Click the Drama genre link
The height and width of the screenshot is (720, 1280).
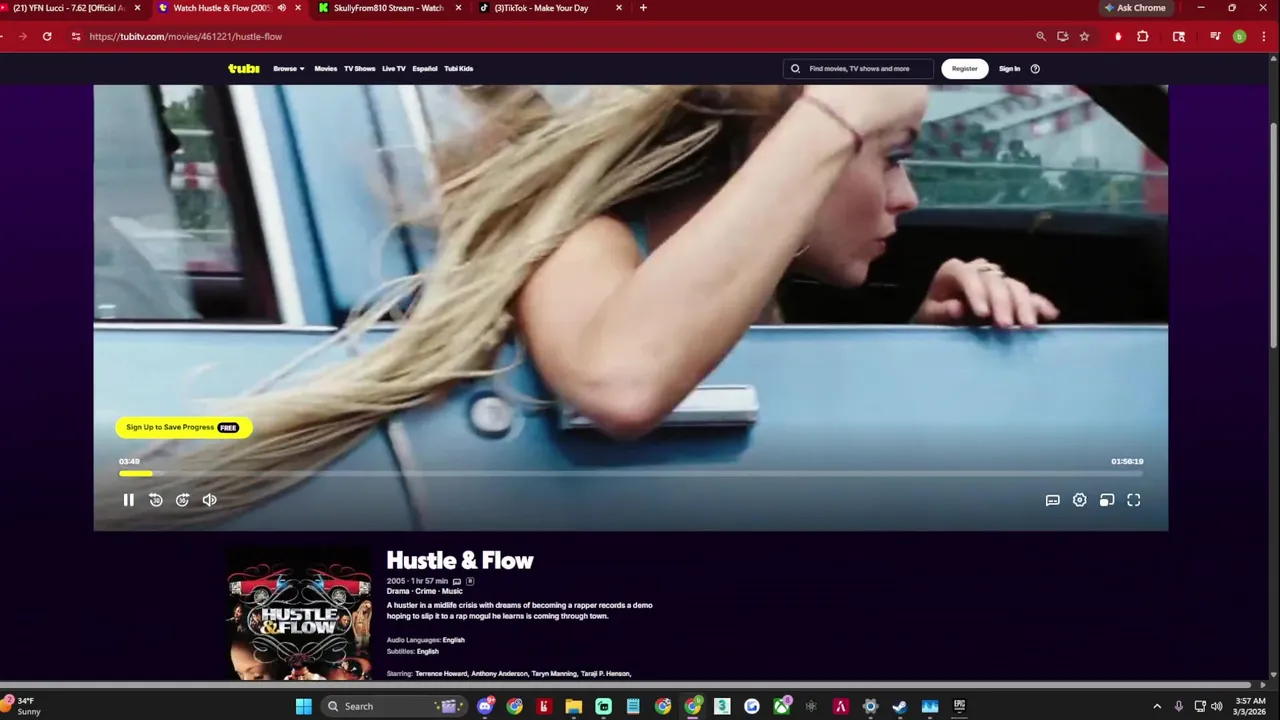tap(398, 591)
